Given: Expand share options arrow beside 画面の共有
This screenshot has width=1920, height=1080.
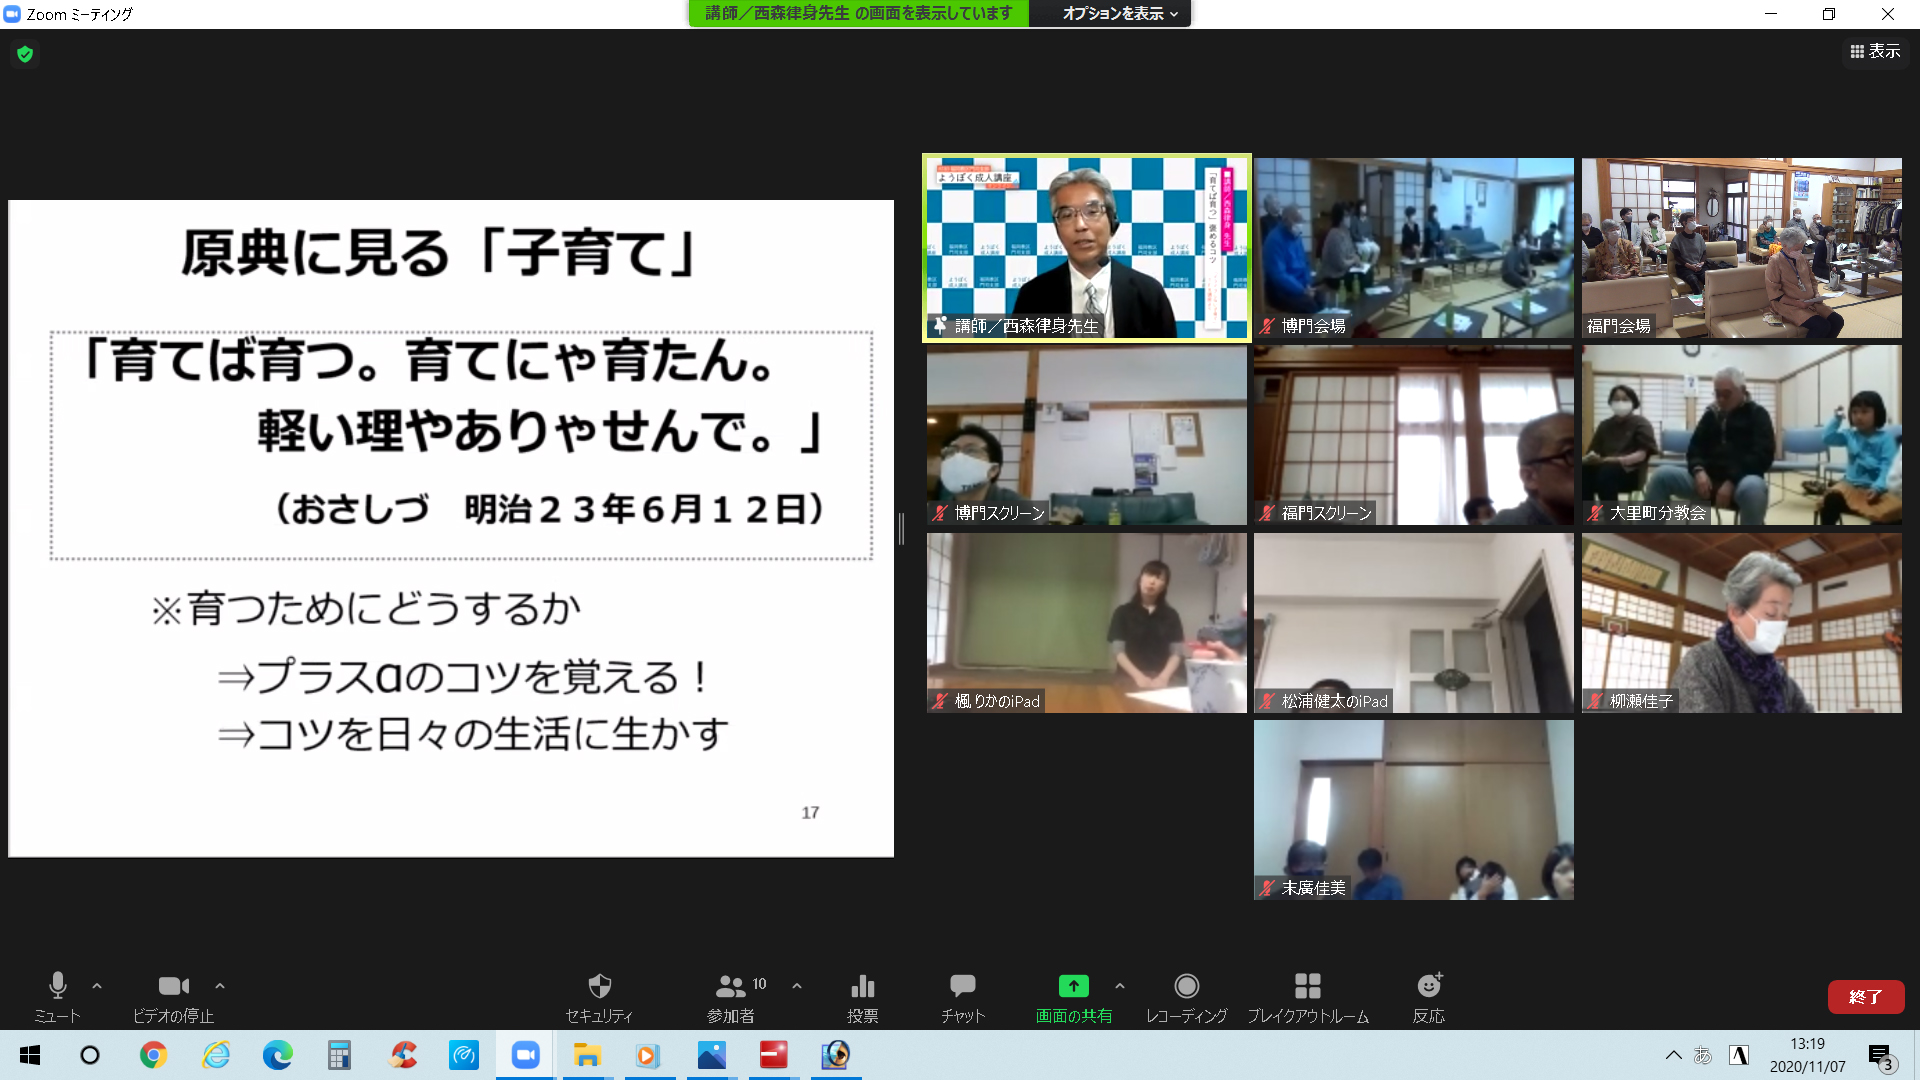Looking at the screenshot, I should click(1120, 986).
